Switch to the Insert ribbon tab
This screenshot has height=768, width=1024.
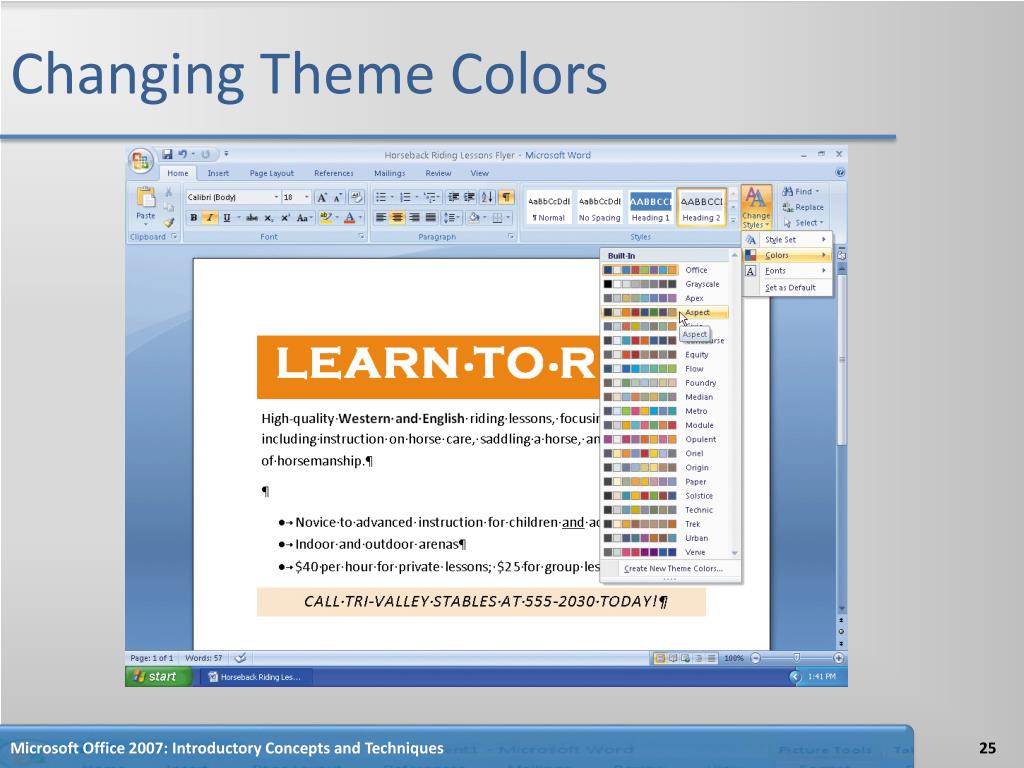click(x=218, y=173)
